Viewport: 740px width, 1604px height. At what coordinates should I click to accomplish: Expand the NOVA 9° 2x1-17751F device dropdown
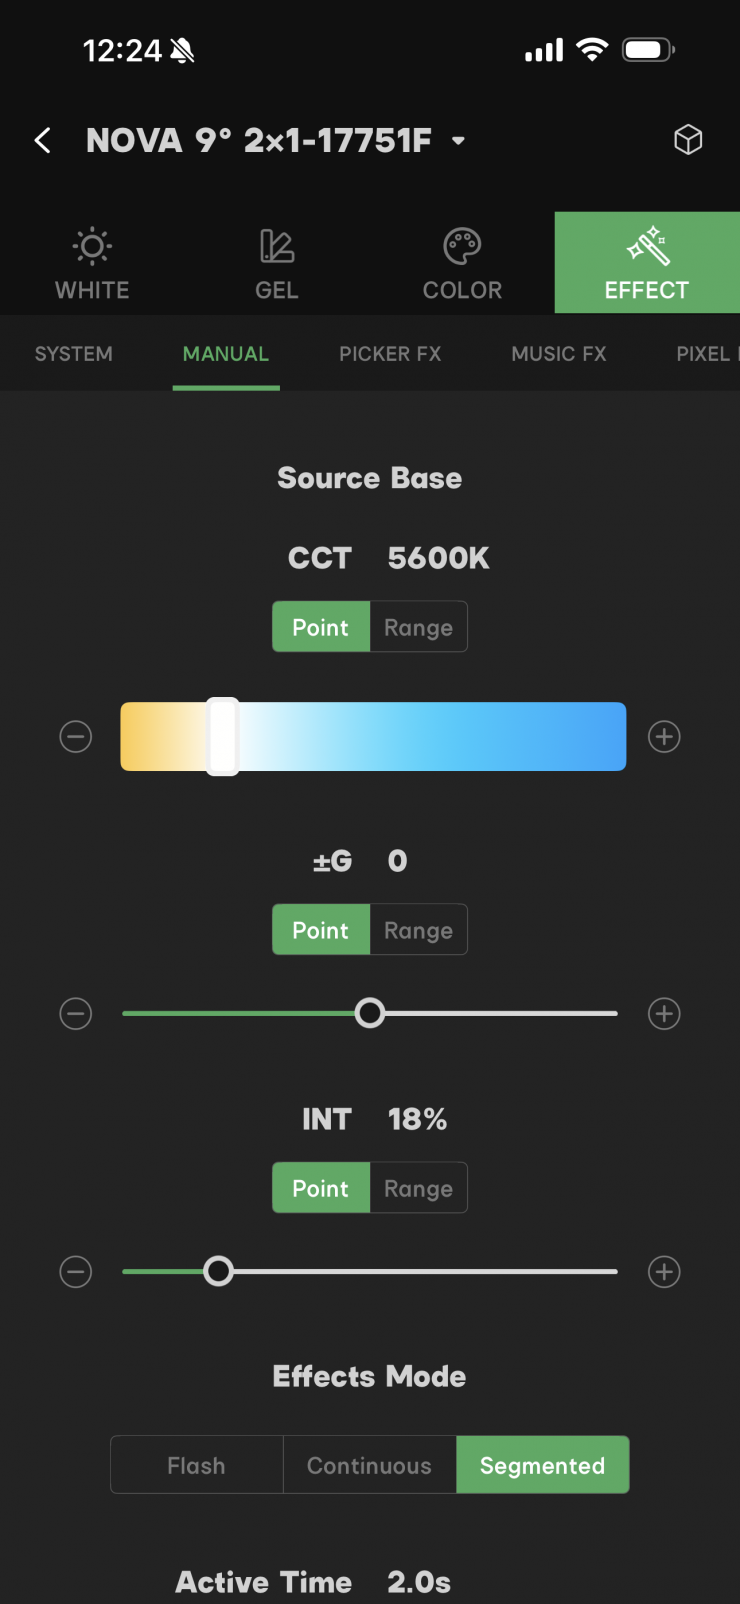click(x=459, y=141)
